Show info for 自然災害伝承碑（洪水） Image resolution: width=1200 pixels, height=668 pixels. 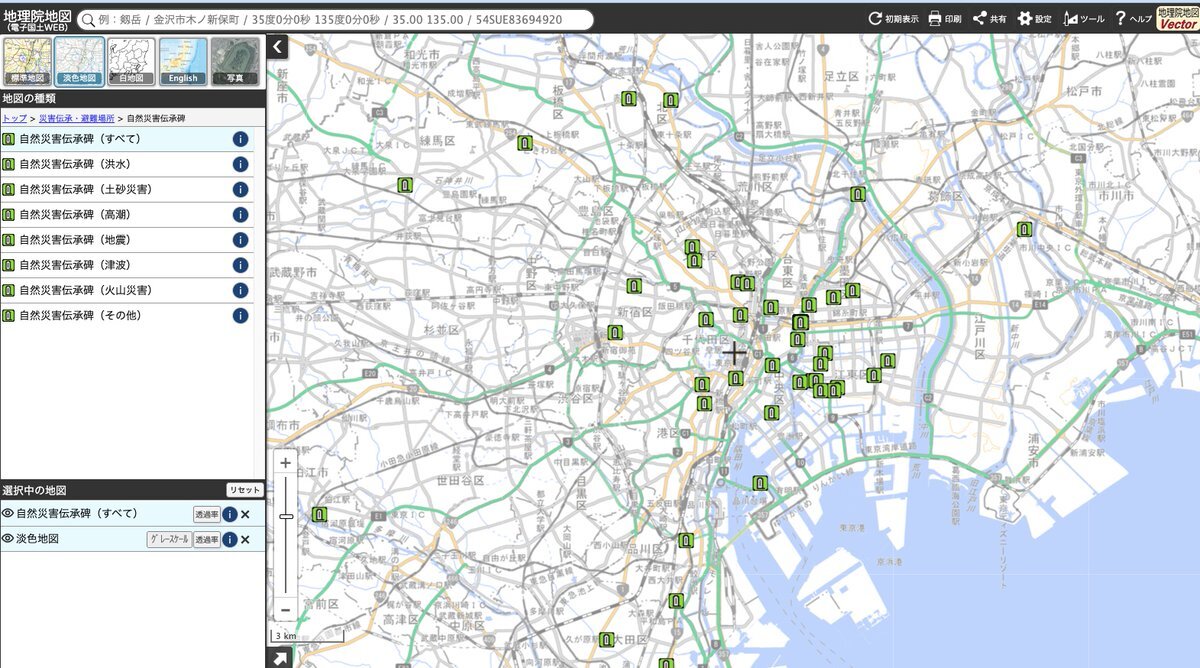(x=240, y=165)
